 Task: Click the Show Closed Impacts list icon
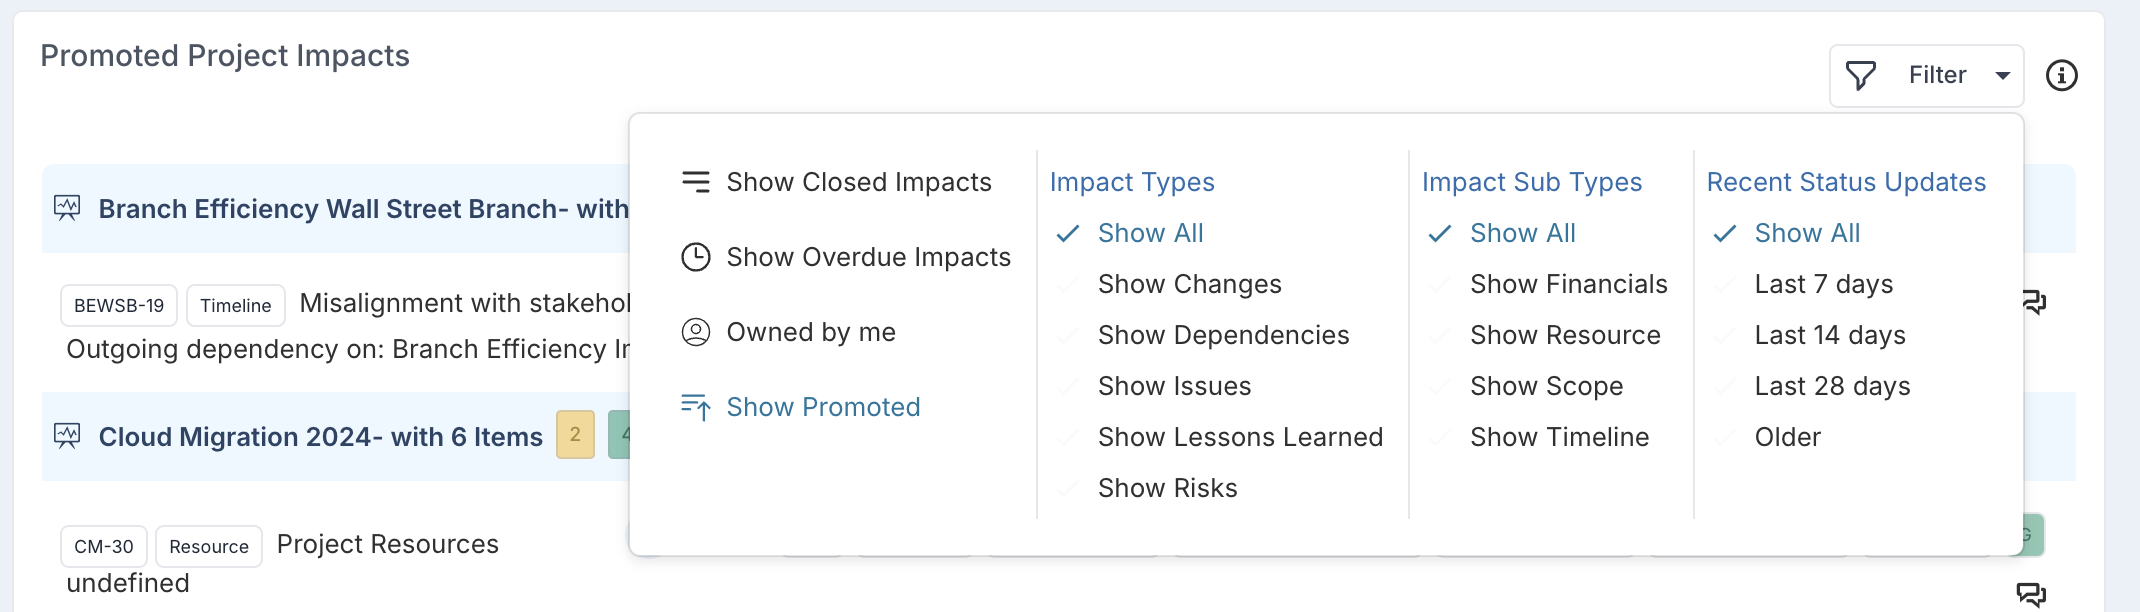pyautogui.click(x=695, y=181)
